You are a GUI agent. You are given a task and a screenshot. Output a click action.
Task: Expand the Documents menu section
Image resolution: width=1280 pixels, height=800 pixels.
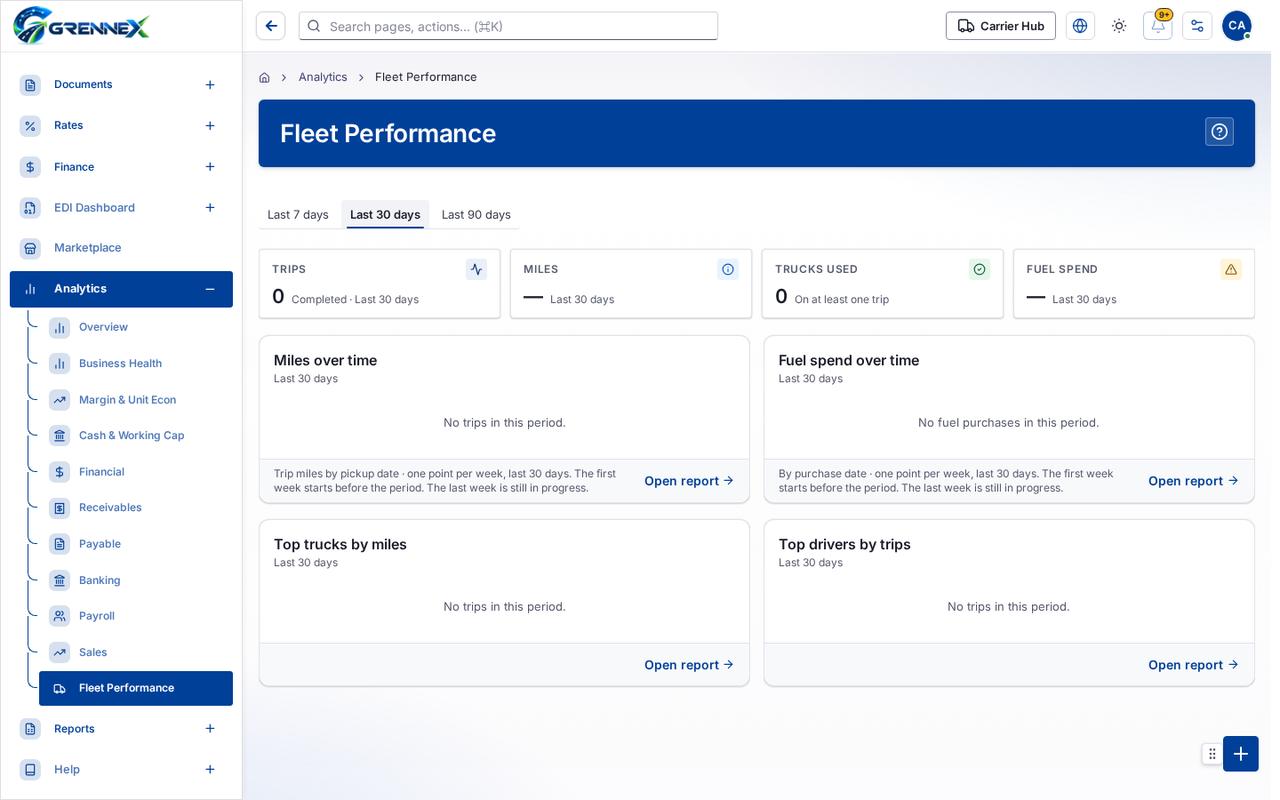click(210, 85)
